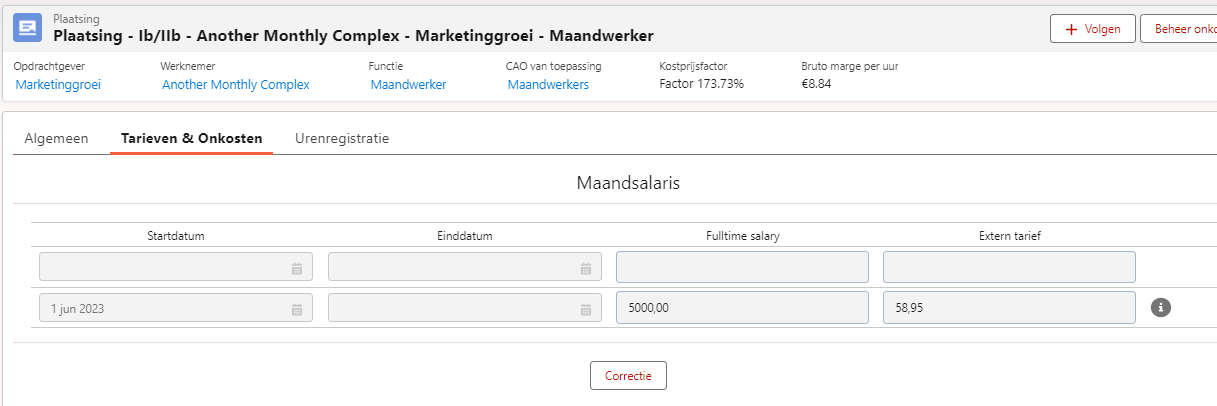Open calendar icon in empty top Einddatum field
The width and height of the screenshot is (1217, 406).
[586, 268]
